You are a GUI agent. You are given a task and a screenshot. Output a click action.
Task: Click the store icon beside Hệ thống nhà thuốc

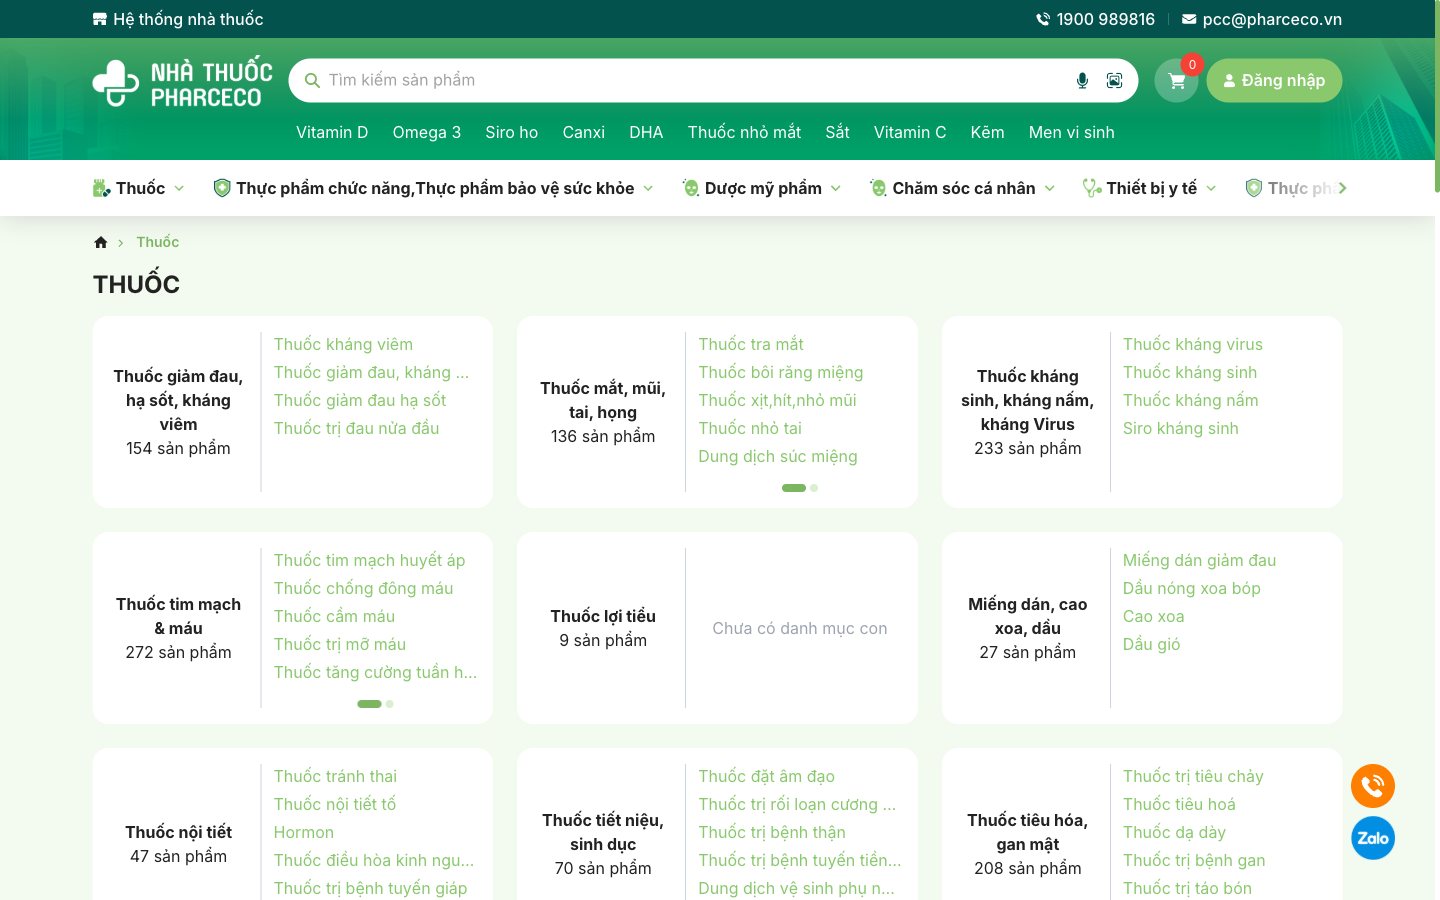[x=100, y=19]
